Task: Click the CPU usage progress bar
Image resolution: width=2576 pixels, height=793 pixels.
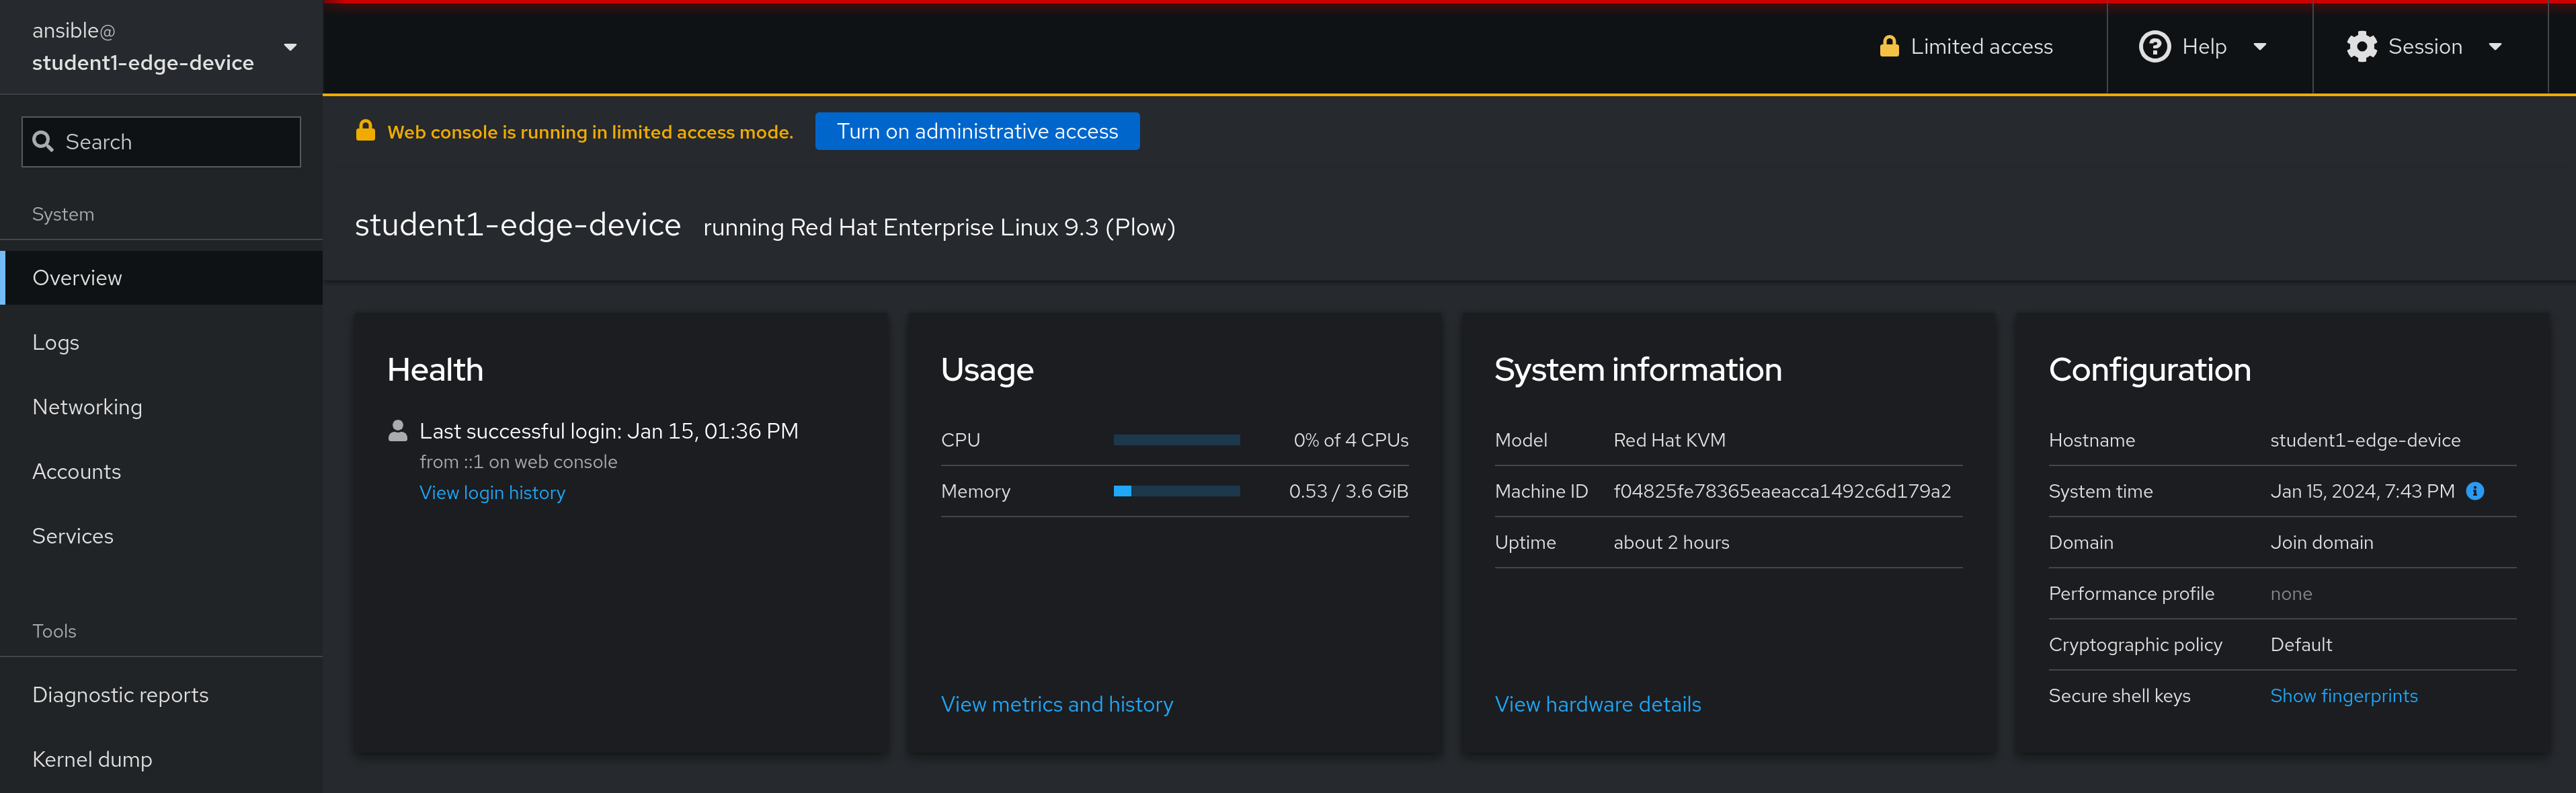Action: pyautogui.click(x=1176, y=440)
